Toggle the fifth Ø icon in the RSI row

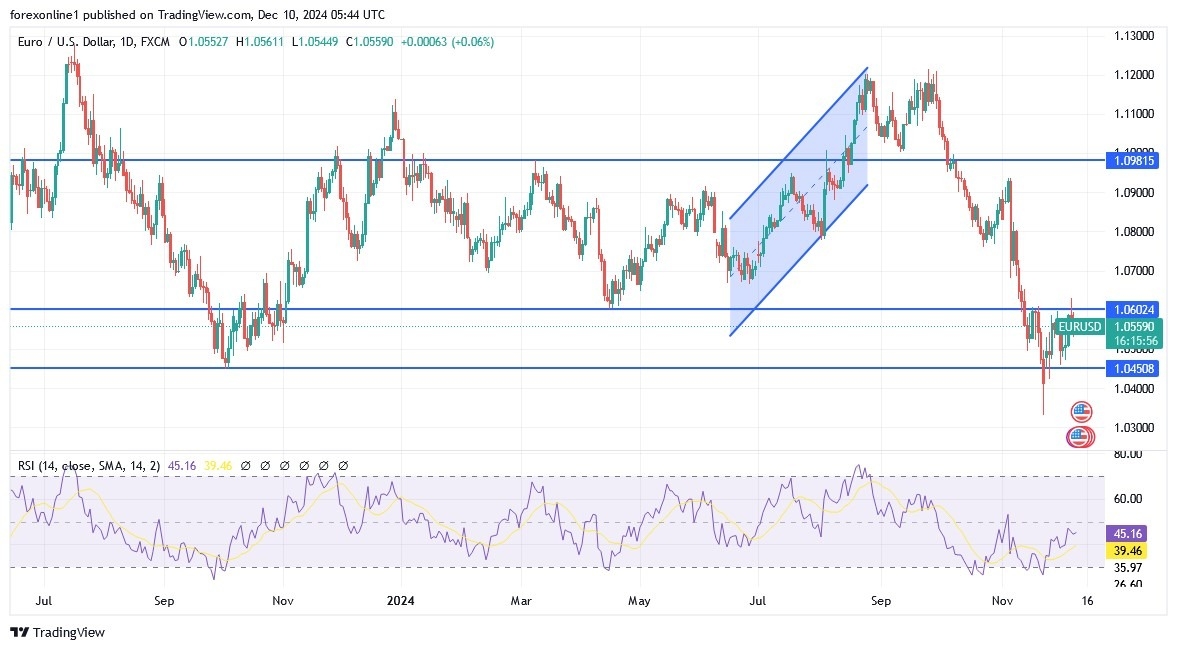[x=323, y=464]
